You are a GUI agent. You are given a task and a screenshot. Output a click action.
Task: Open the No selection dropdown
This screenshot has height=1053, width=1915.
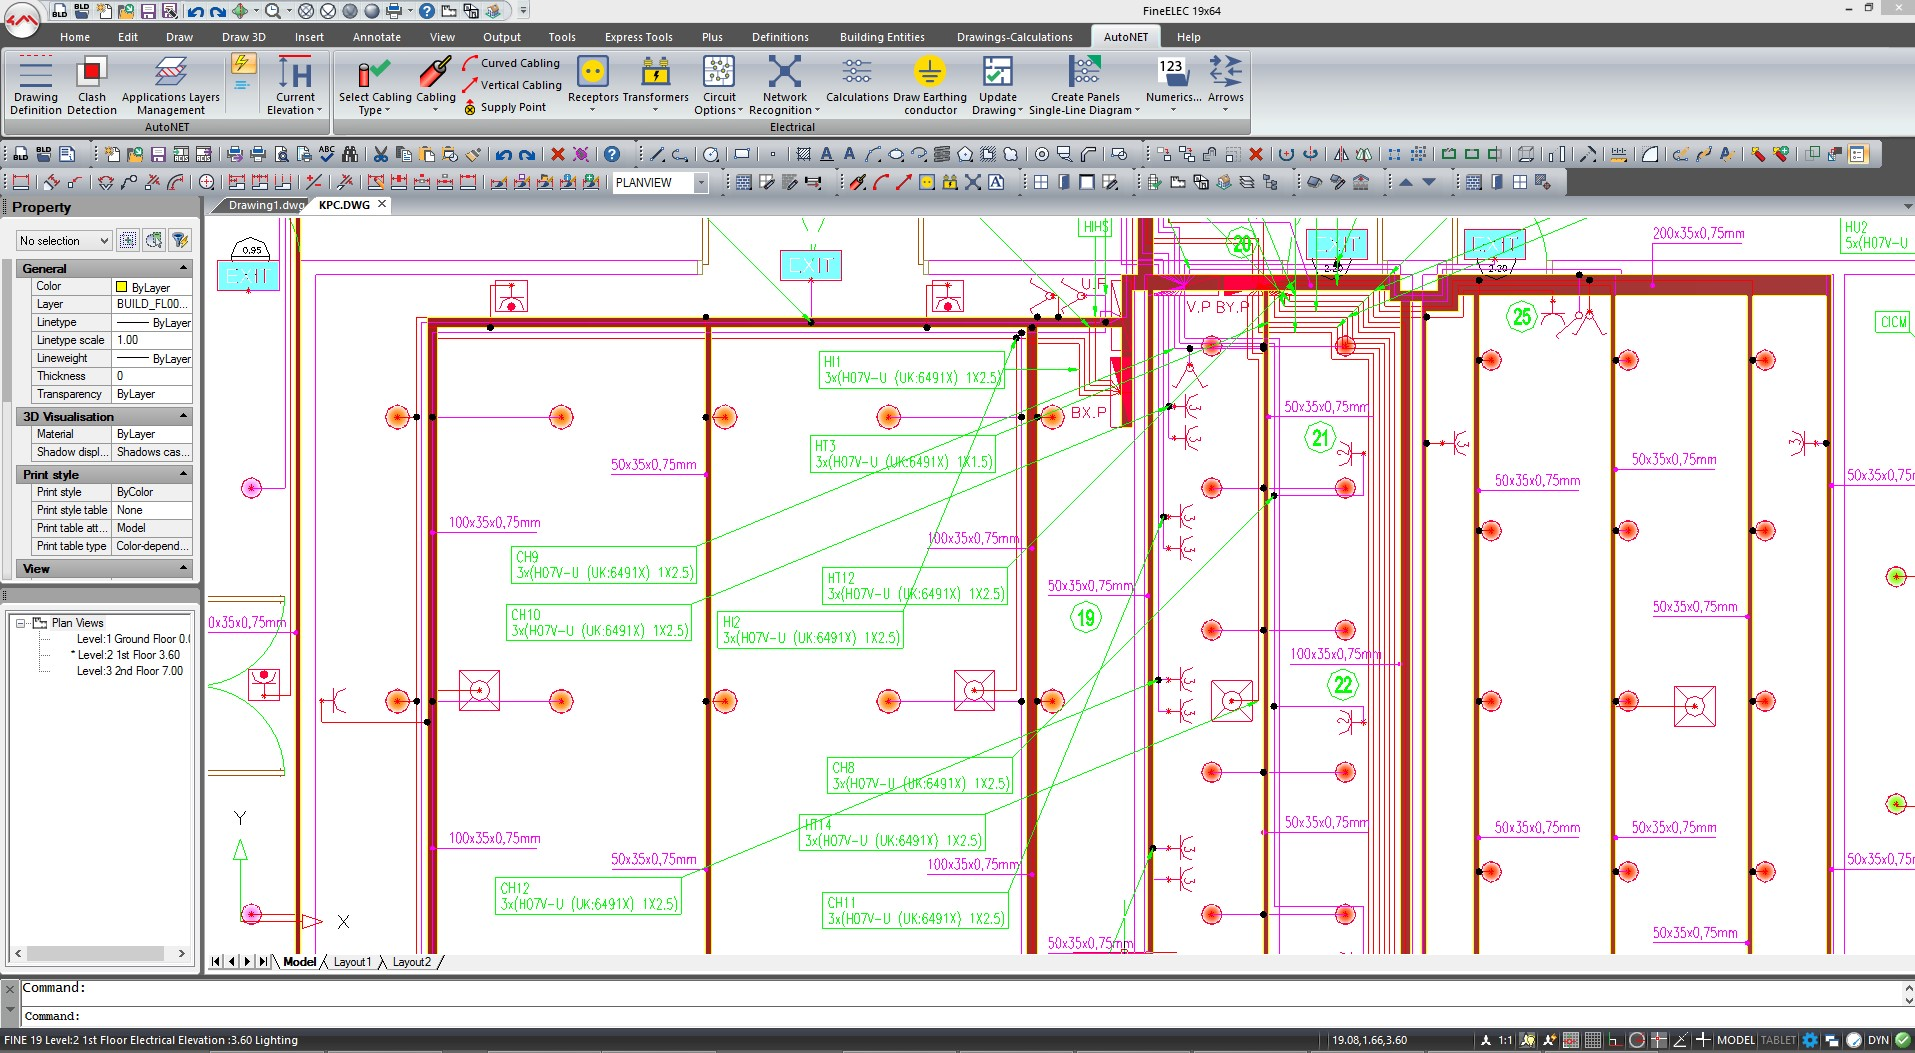[63, 241]
